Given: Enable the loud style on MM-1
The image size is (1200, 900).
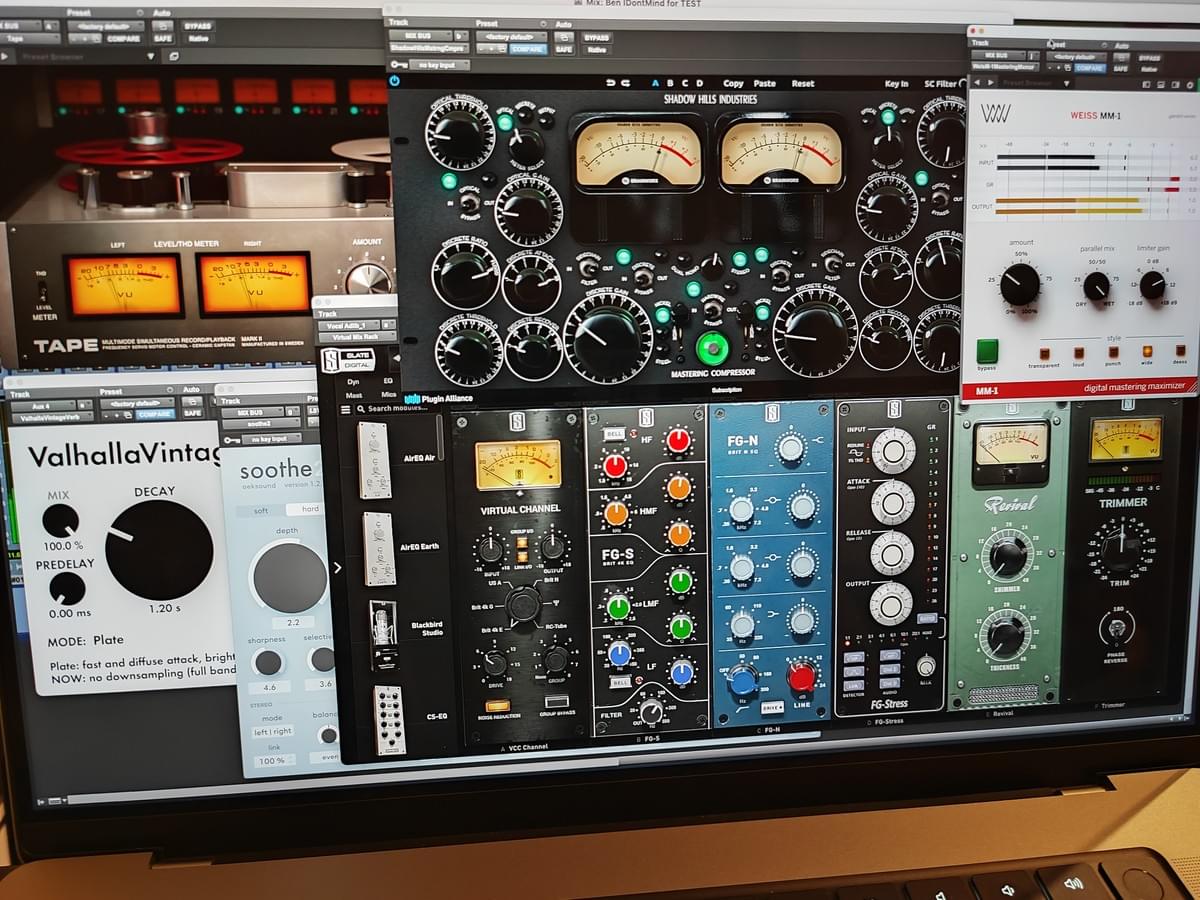Looking at the screenshot, I should (x=1078, y=353).
